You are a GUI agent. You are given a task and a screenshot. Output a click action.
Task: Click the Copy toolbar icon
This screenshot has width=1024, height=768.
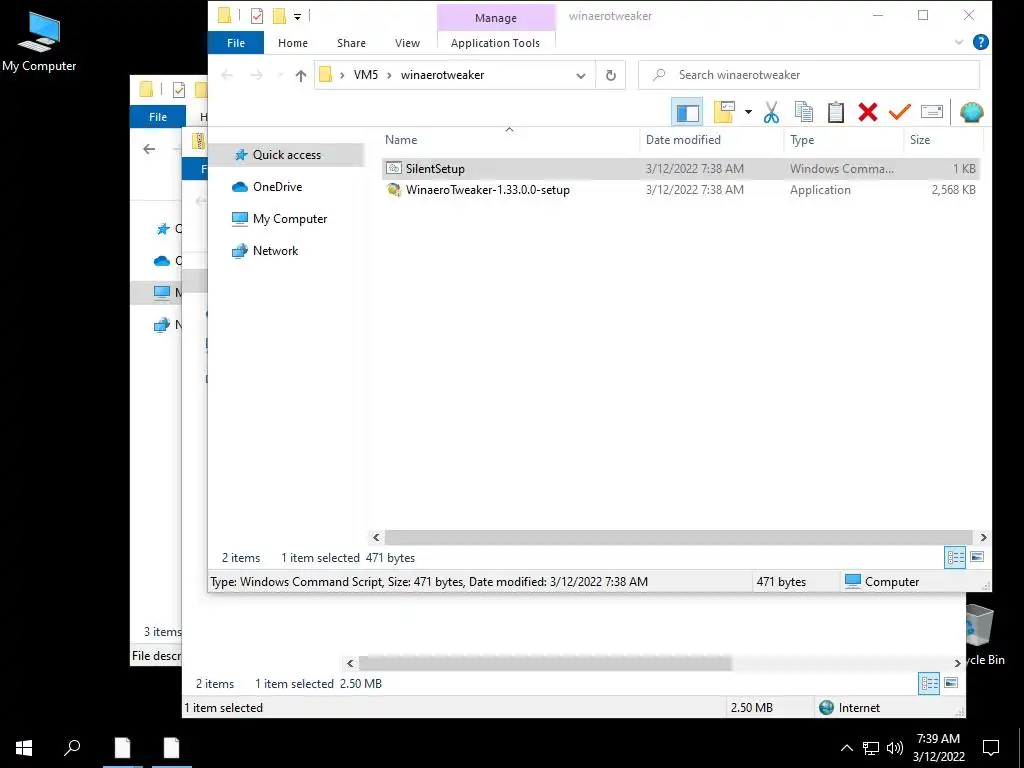pyautogui.click(x=804, y=112)
